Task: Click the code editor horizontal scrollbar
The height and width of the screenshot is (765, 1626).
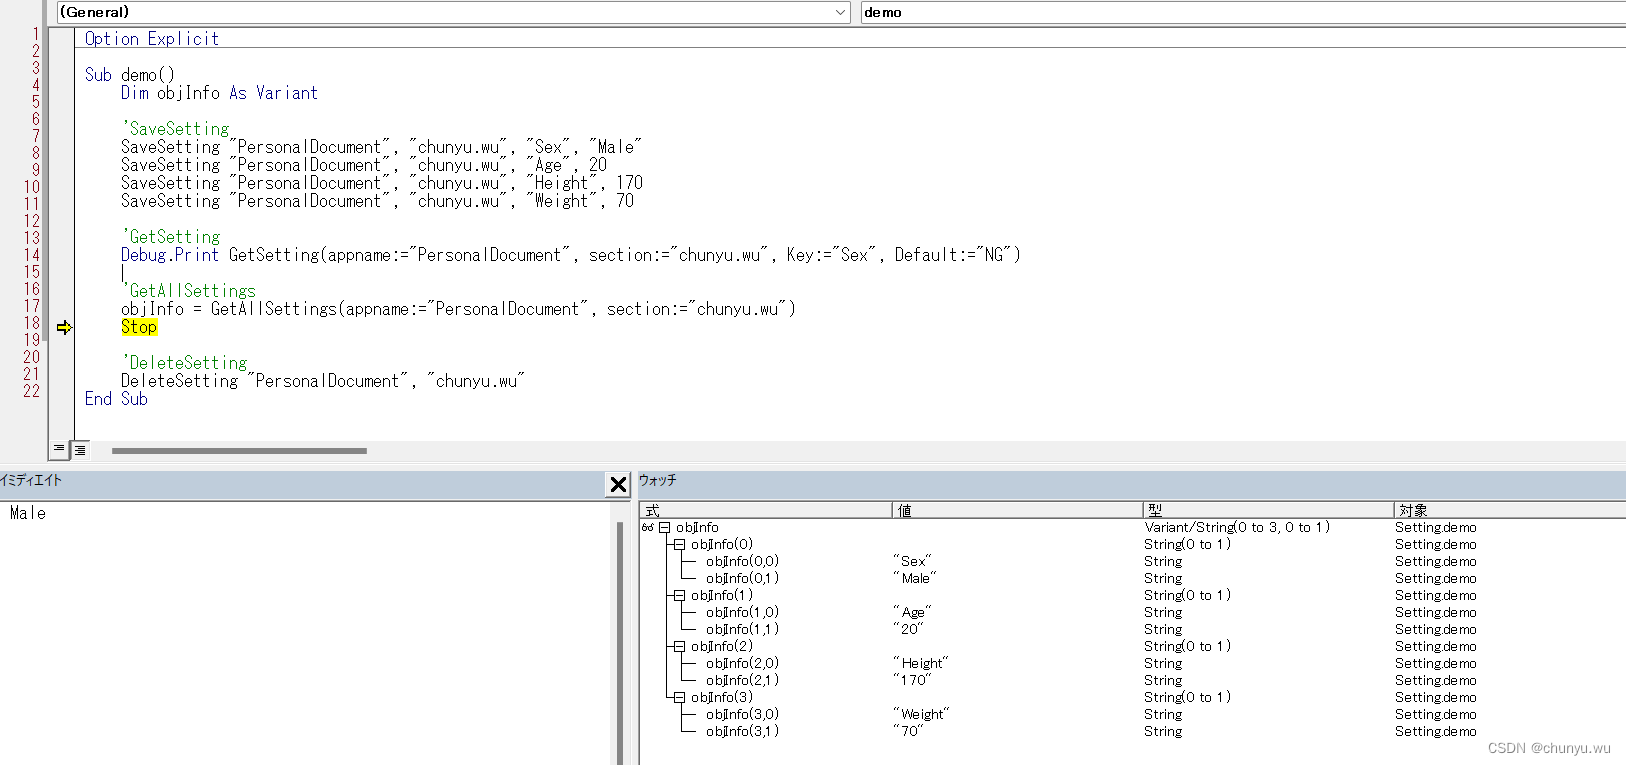Action: point(240,450)
